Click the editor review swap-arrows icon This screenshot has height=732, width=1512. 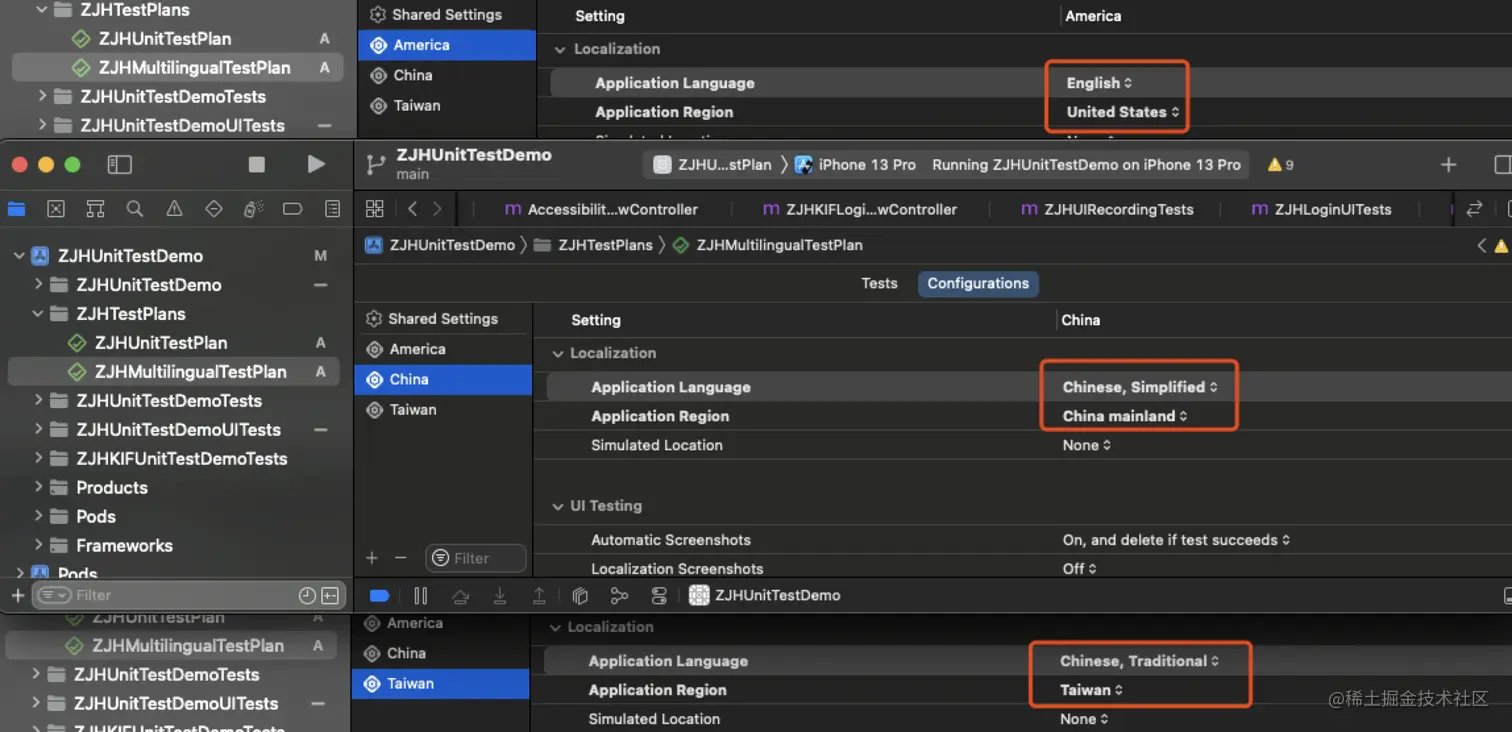pyautogui.click(x=1474, y=209)
